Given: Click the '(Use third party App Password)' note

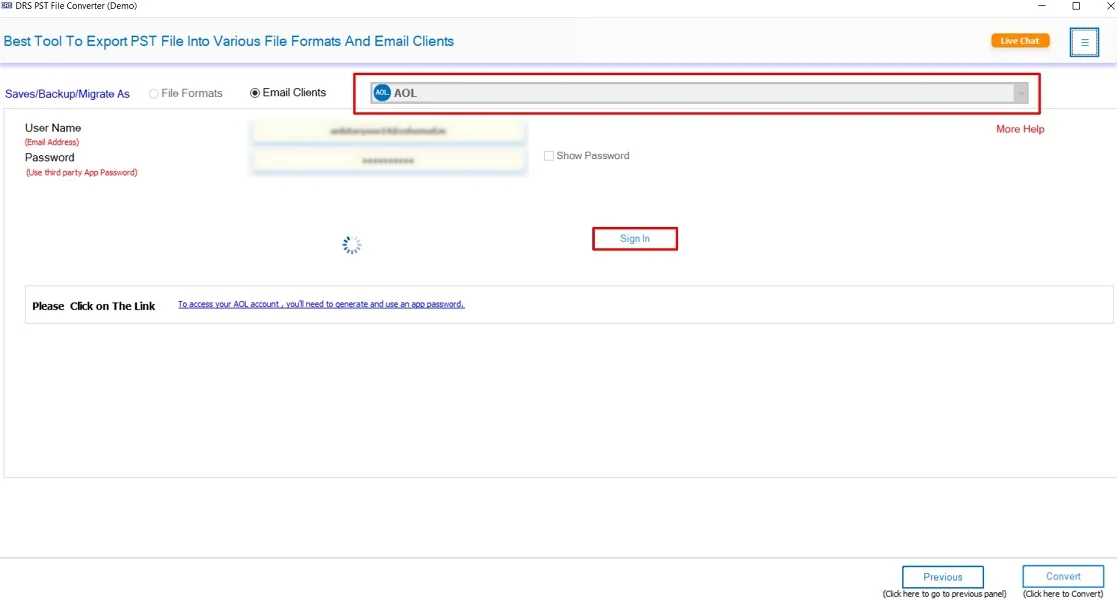Looking at the screenshot, I should click(x=81, y=172).
